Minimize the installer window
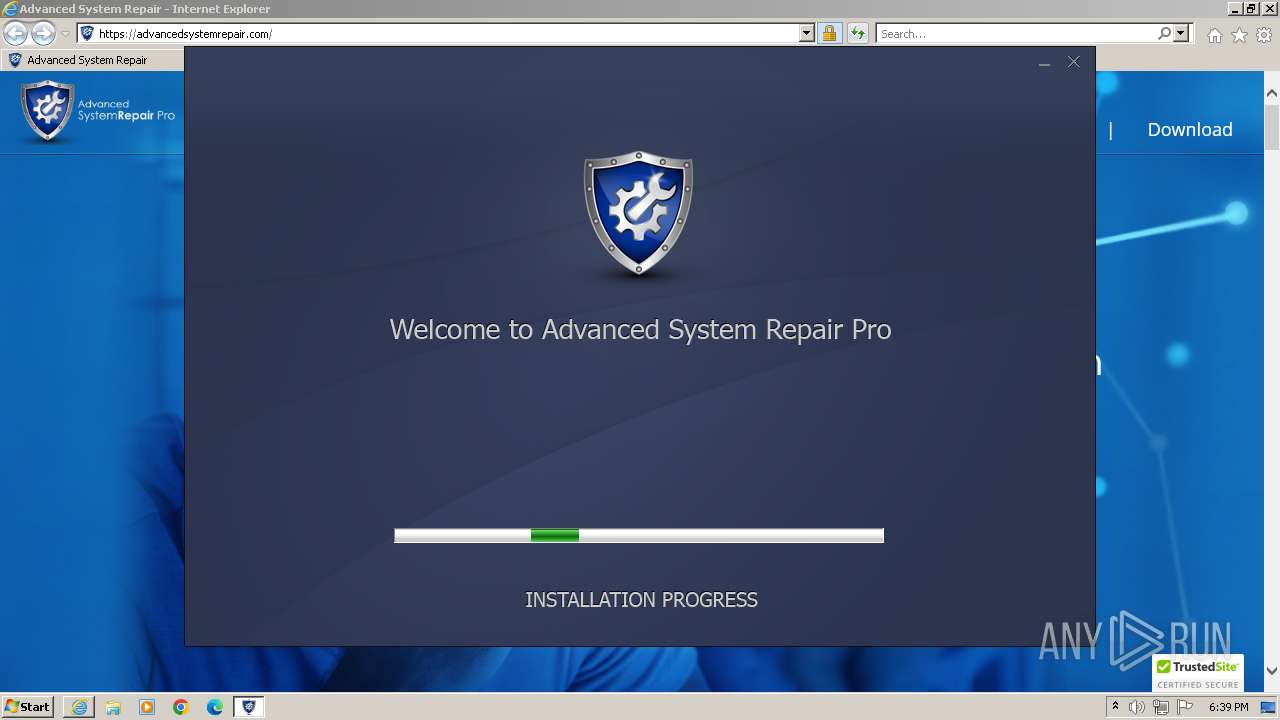 coord(1044,63)
